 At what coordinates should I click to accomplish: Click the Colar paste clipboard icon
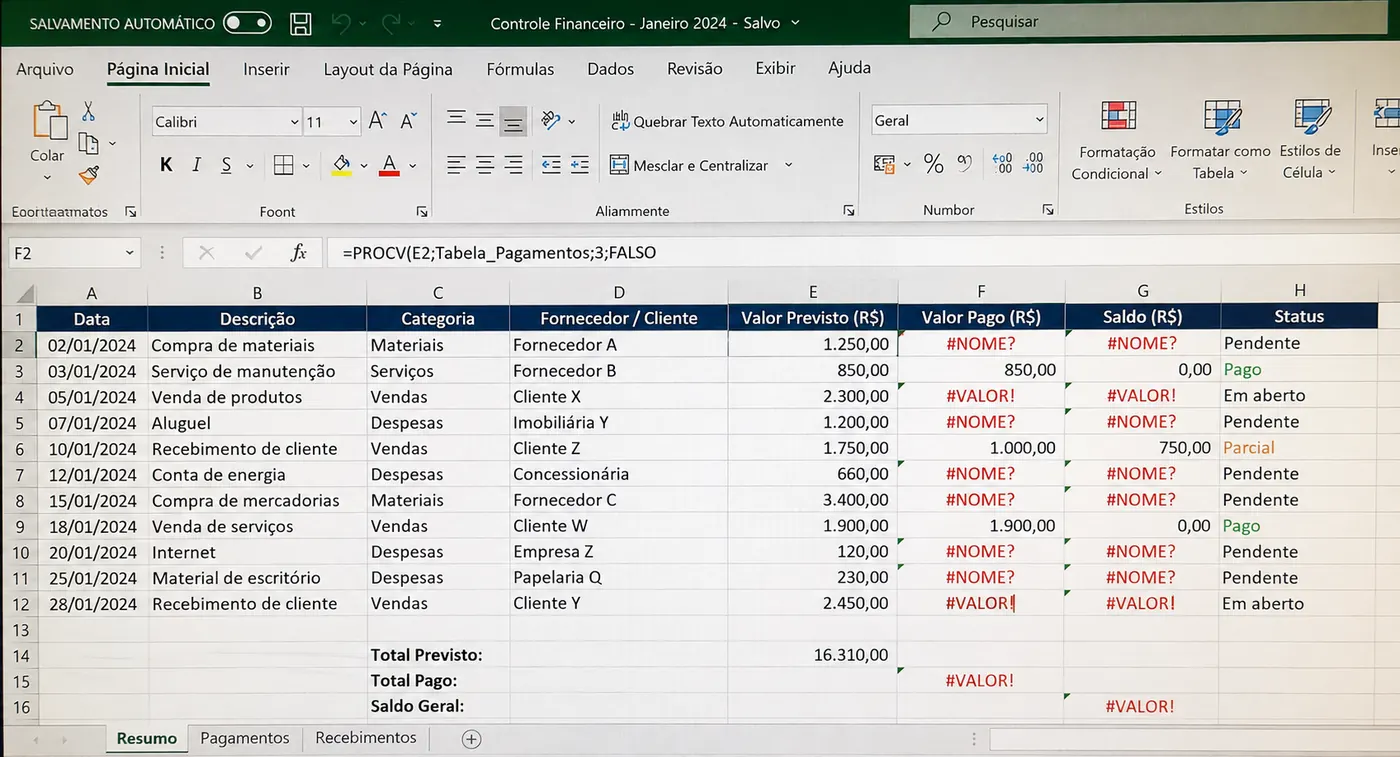48,121
